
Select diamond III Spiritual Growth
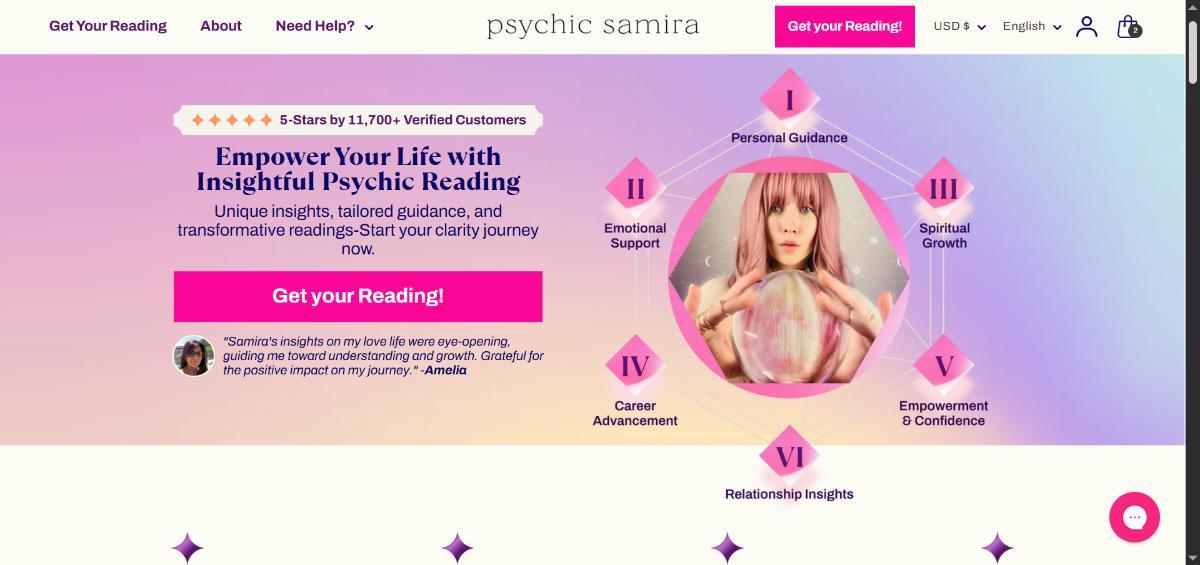click(943, 189)
